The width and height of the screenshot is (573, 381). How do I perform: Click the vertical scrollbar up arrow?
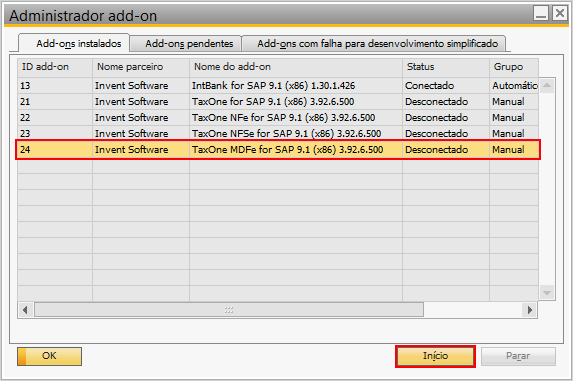coord(547,85)
